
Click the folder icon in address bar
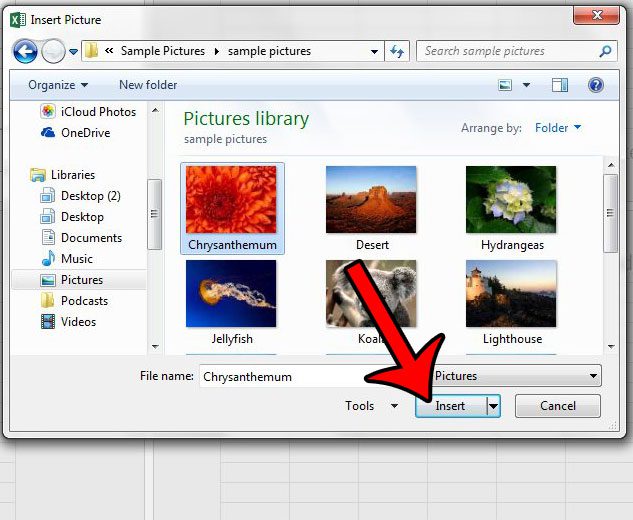click(x=92, y=50)
